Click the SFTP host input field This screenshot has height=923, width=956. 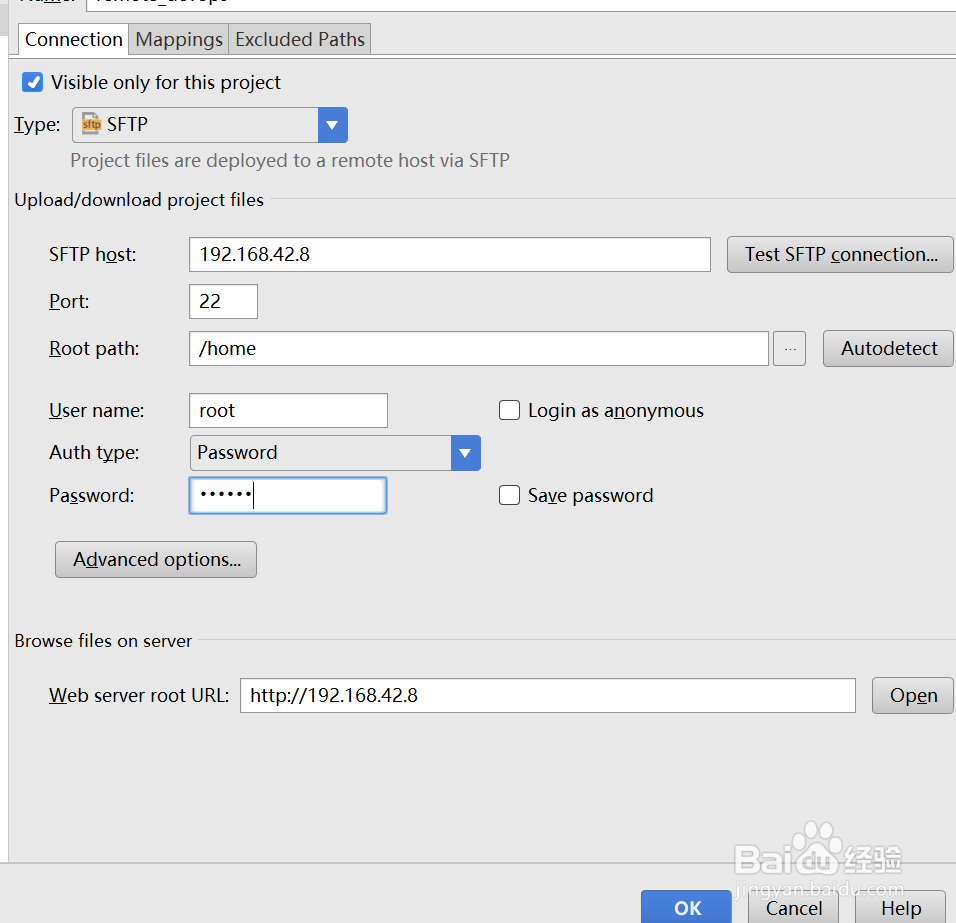coord(449,255)
